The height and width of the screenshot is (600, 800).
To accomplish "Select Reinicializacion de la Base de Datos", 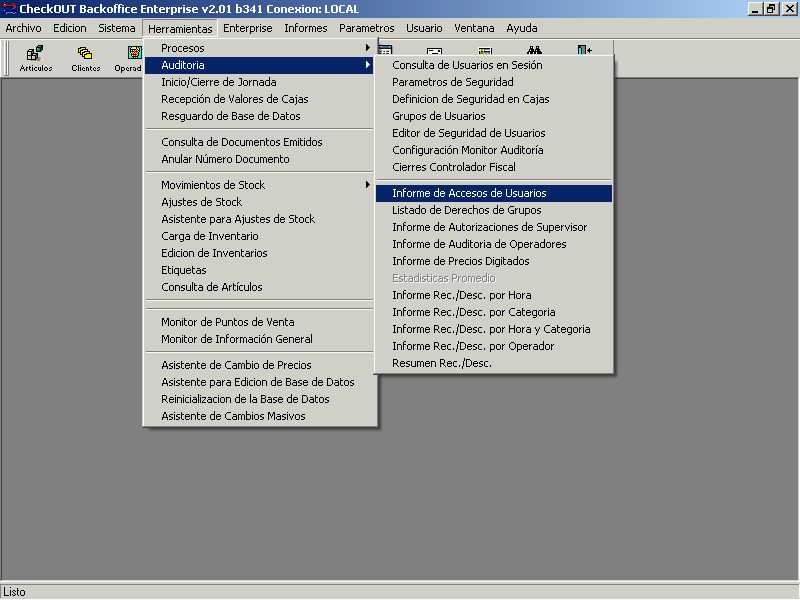I will (260, 399).
